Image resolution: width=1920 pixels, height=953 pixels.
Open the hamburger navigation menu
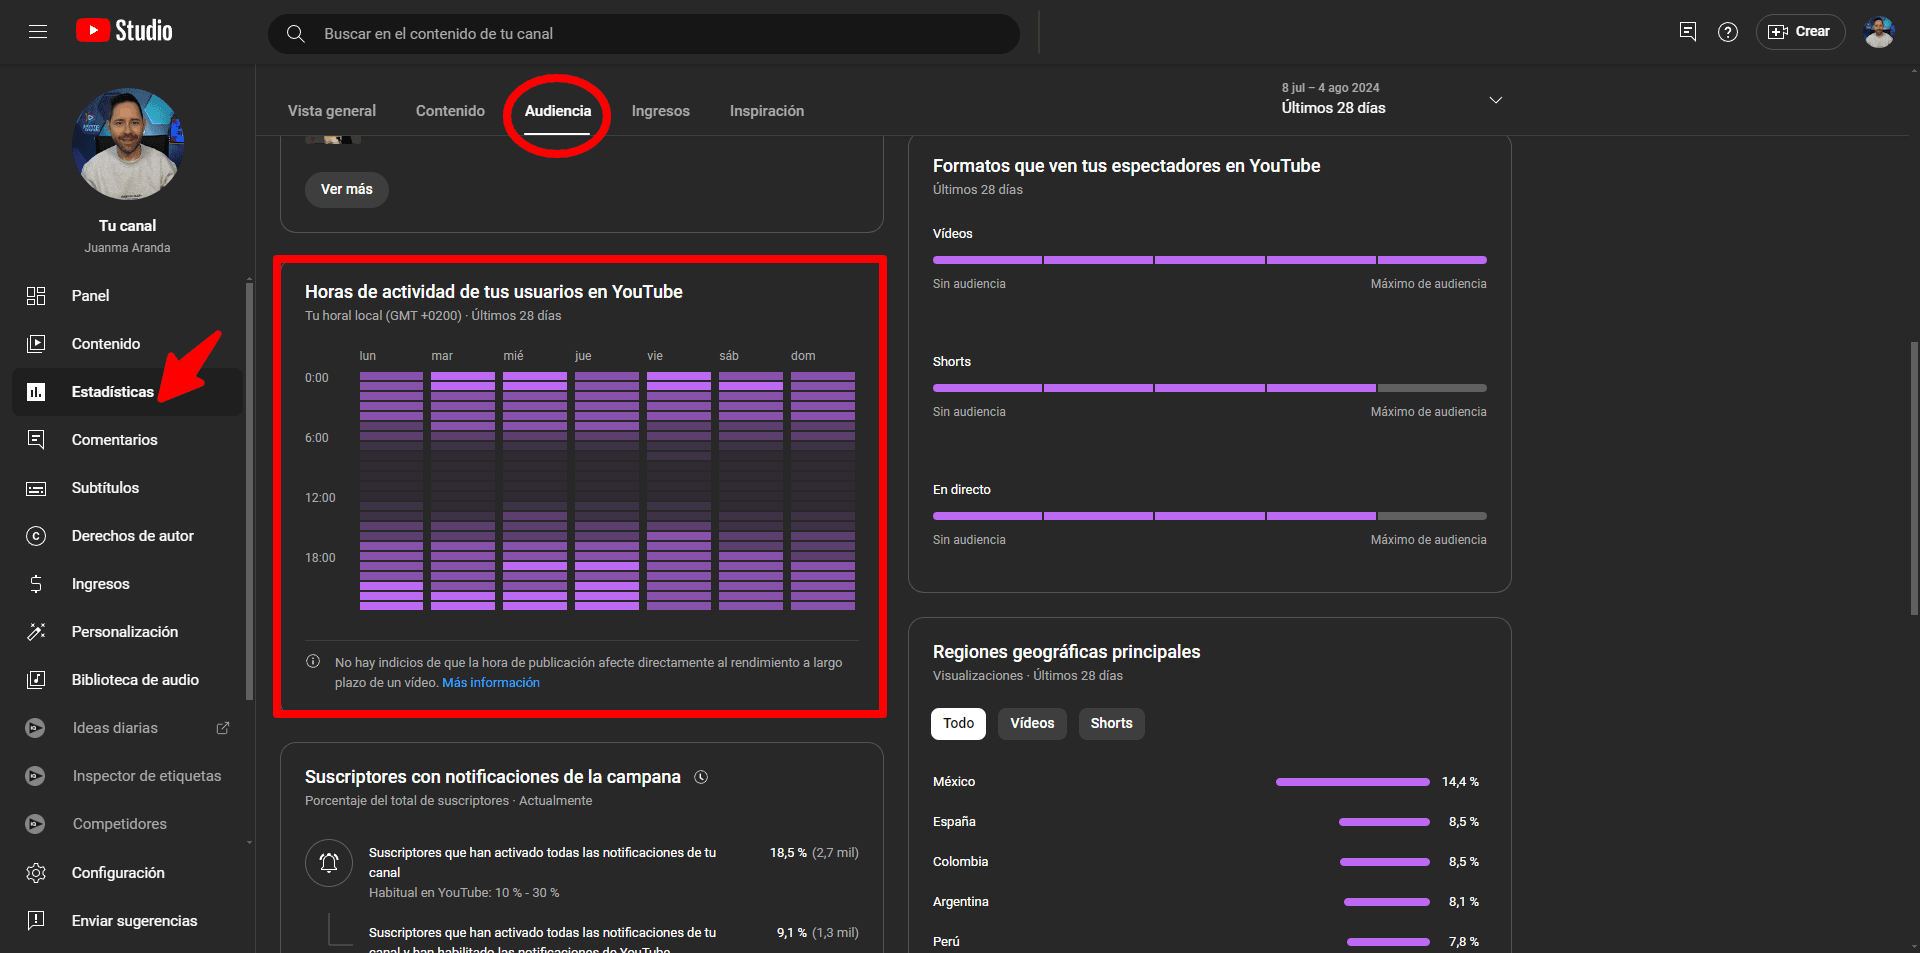[x=38, y=32]
